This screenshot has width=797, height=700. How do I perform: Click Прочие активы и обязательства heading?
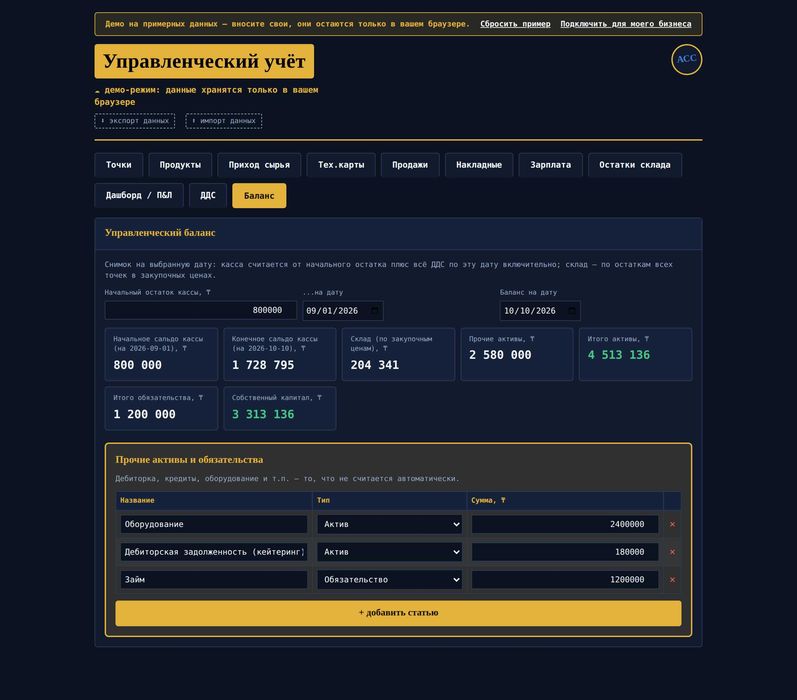(189, 460)
